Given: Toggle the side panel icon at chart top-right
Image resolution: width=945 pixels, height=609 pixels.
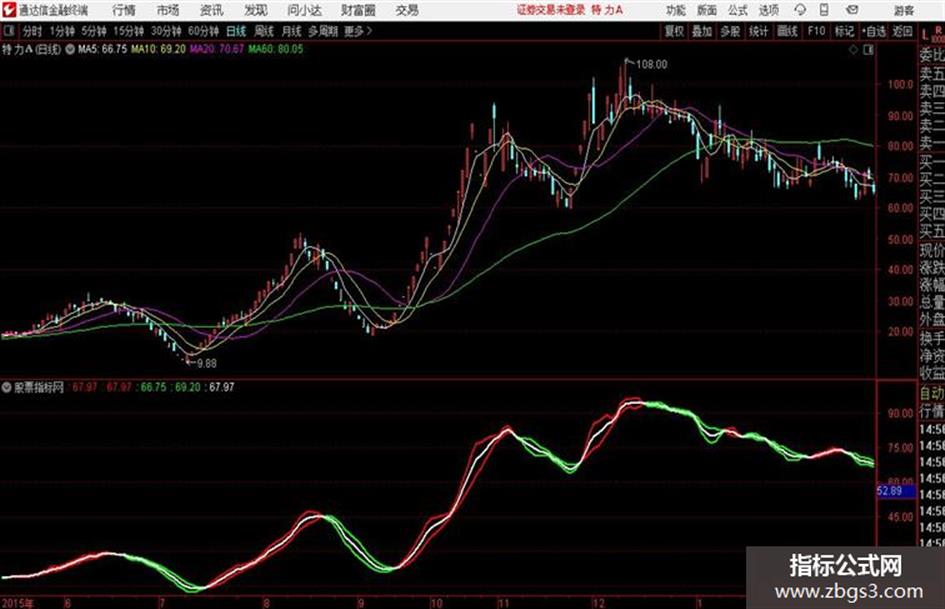Looking at the screenshot, I should [868, 50].
